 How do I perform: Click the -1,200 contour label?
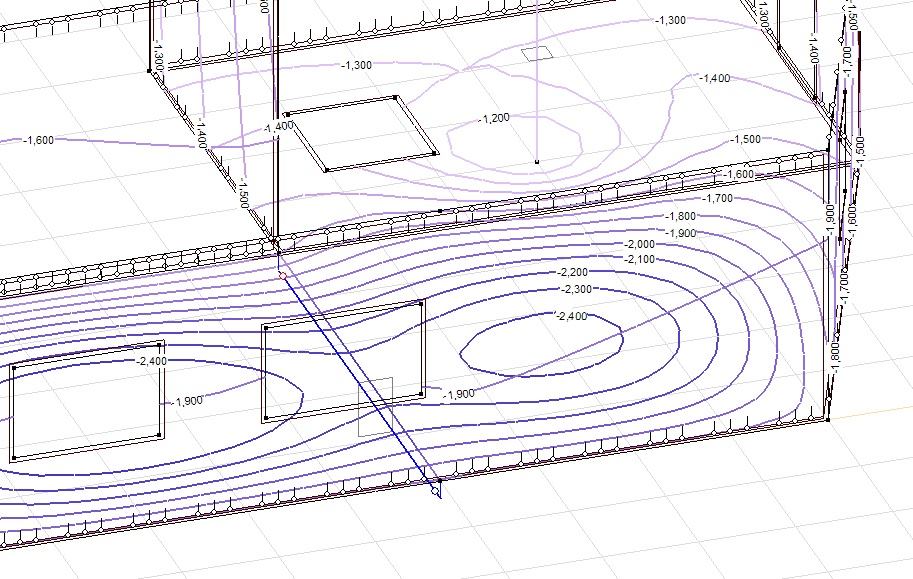click(x=495, y=118)
